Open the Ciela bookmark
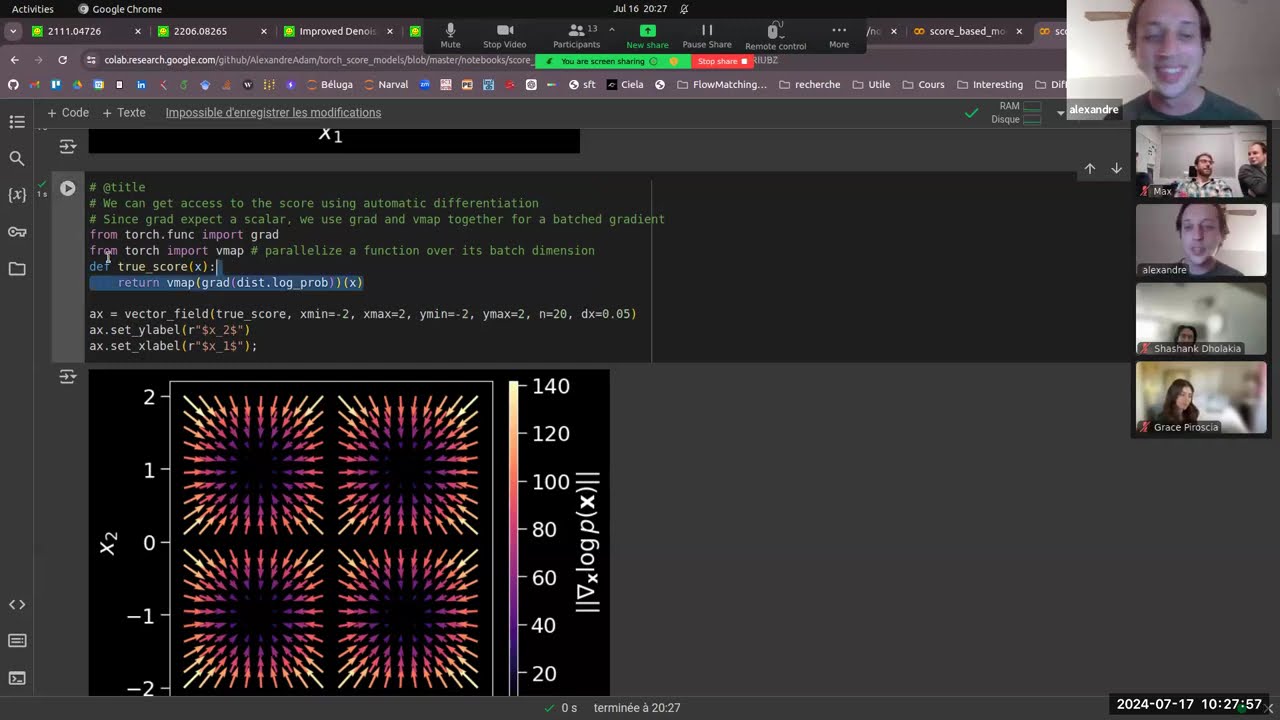 click(x=624, y=85)
